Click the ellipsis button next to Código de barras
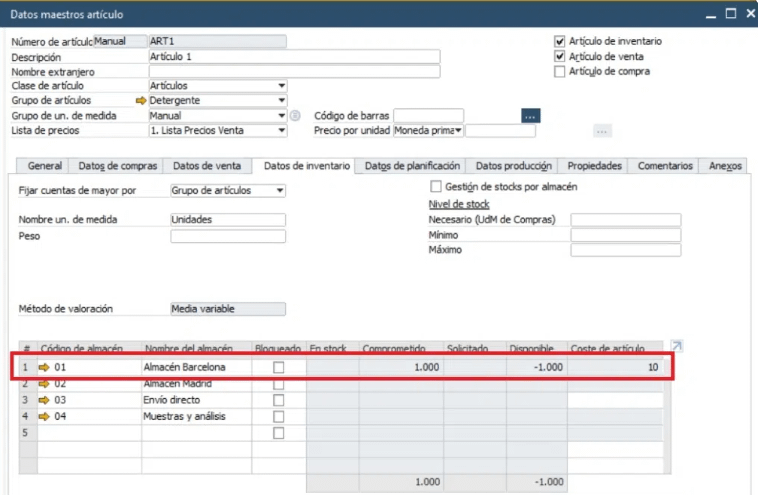Screen dimensions: 758x495 pyautogui.click(x=530, y=116)
